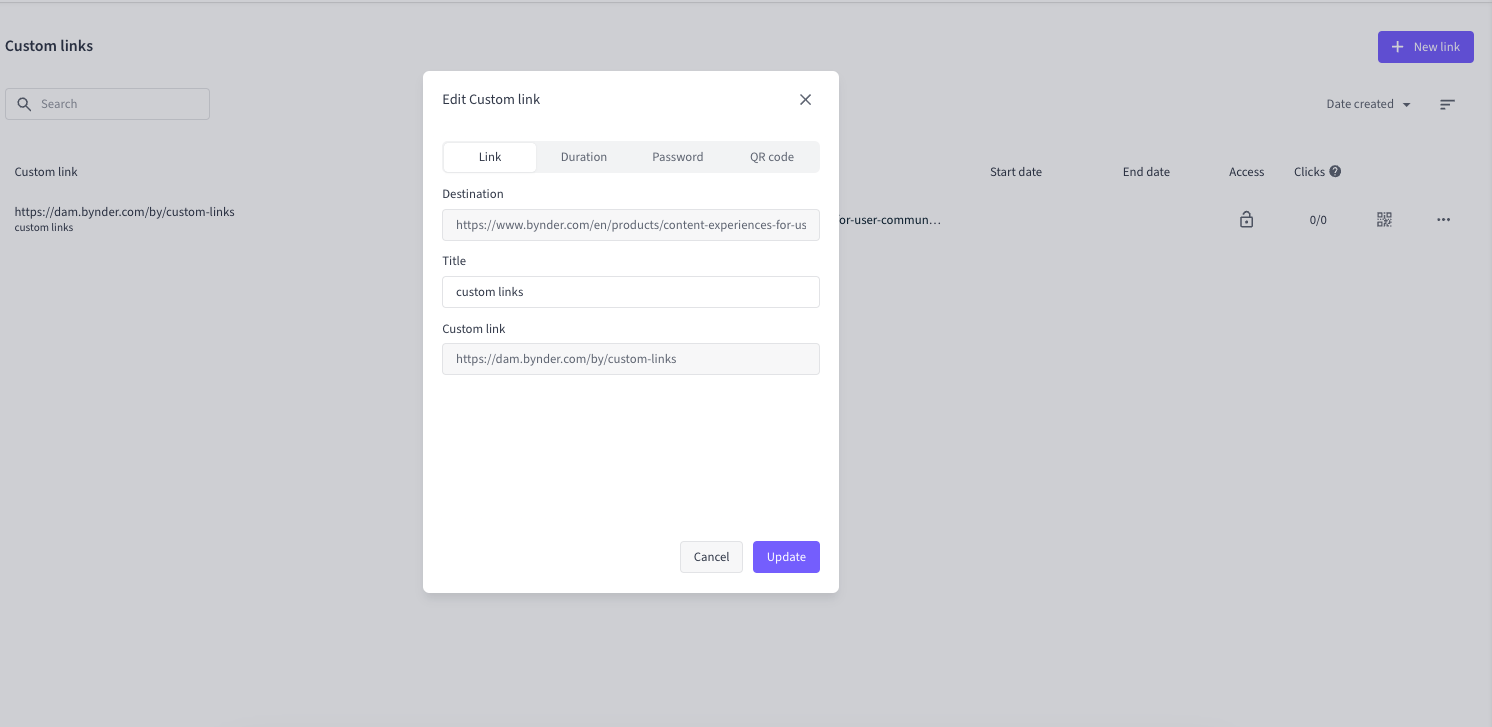Open the QR code icon in the link row
The width and height of the screenshot is (1492, 727).
[x=1384, y=220]
